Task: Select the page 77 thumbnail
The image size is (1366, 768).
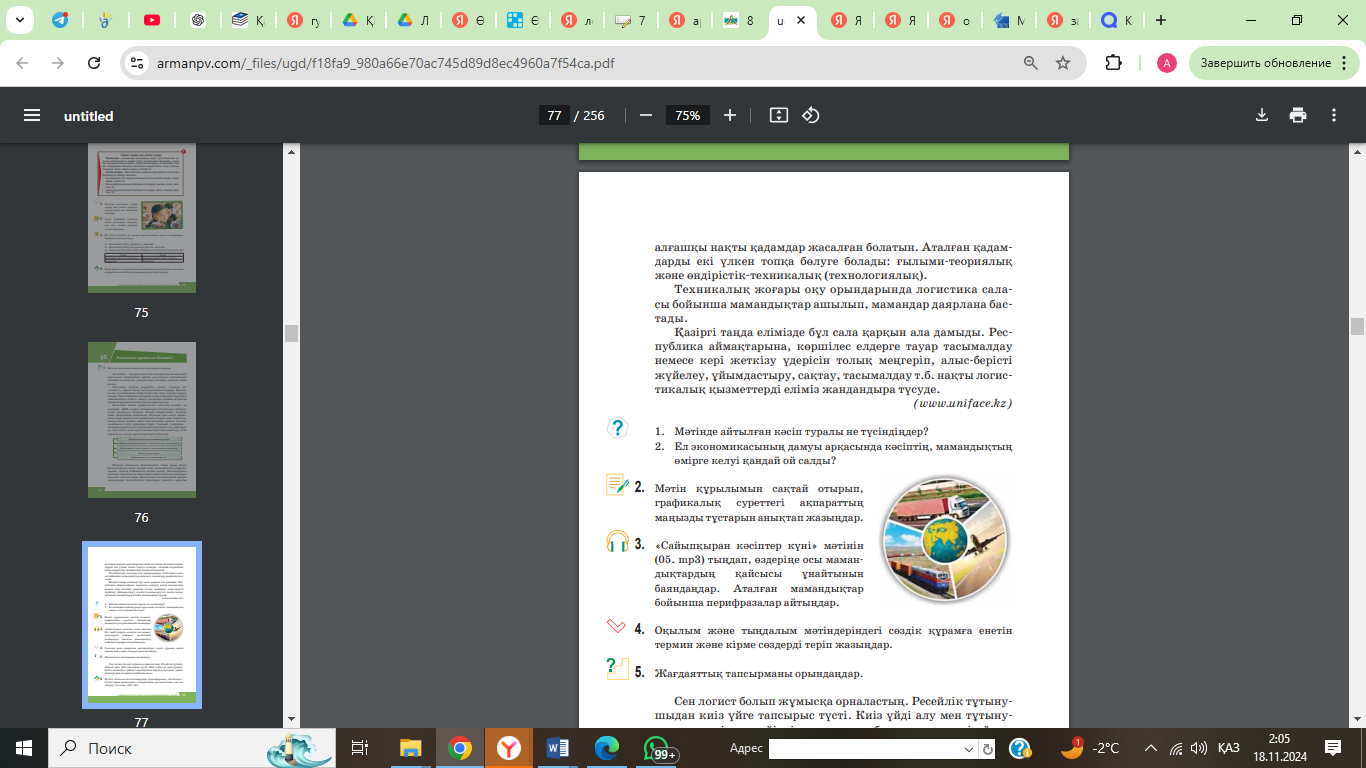Action: (x=142, y=625)
